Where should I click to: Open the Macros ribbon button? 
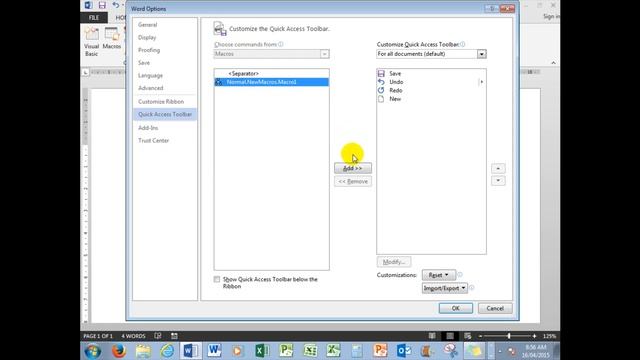[111, 39]
